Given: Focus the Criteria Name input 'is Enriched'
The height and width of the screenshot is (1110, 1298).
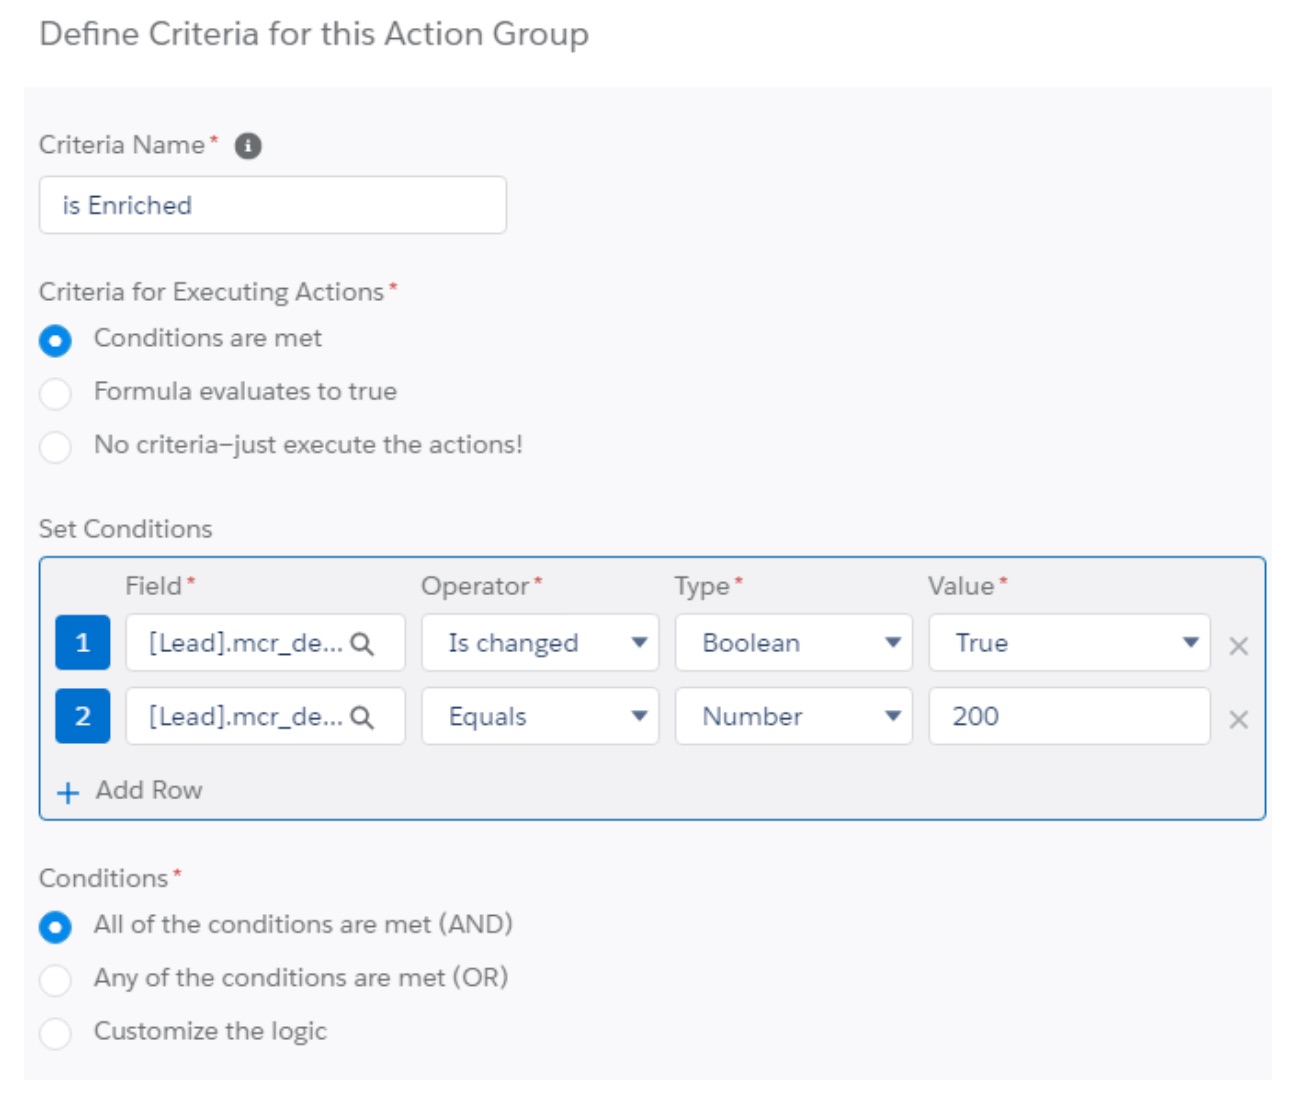Looking at the screenshot, I should tap(273, 205).
